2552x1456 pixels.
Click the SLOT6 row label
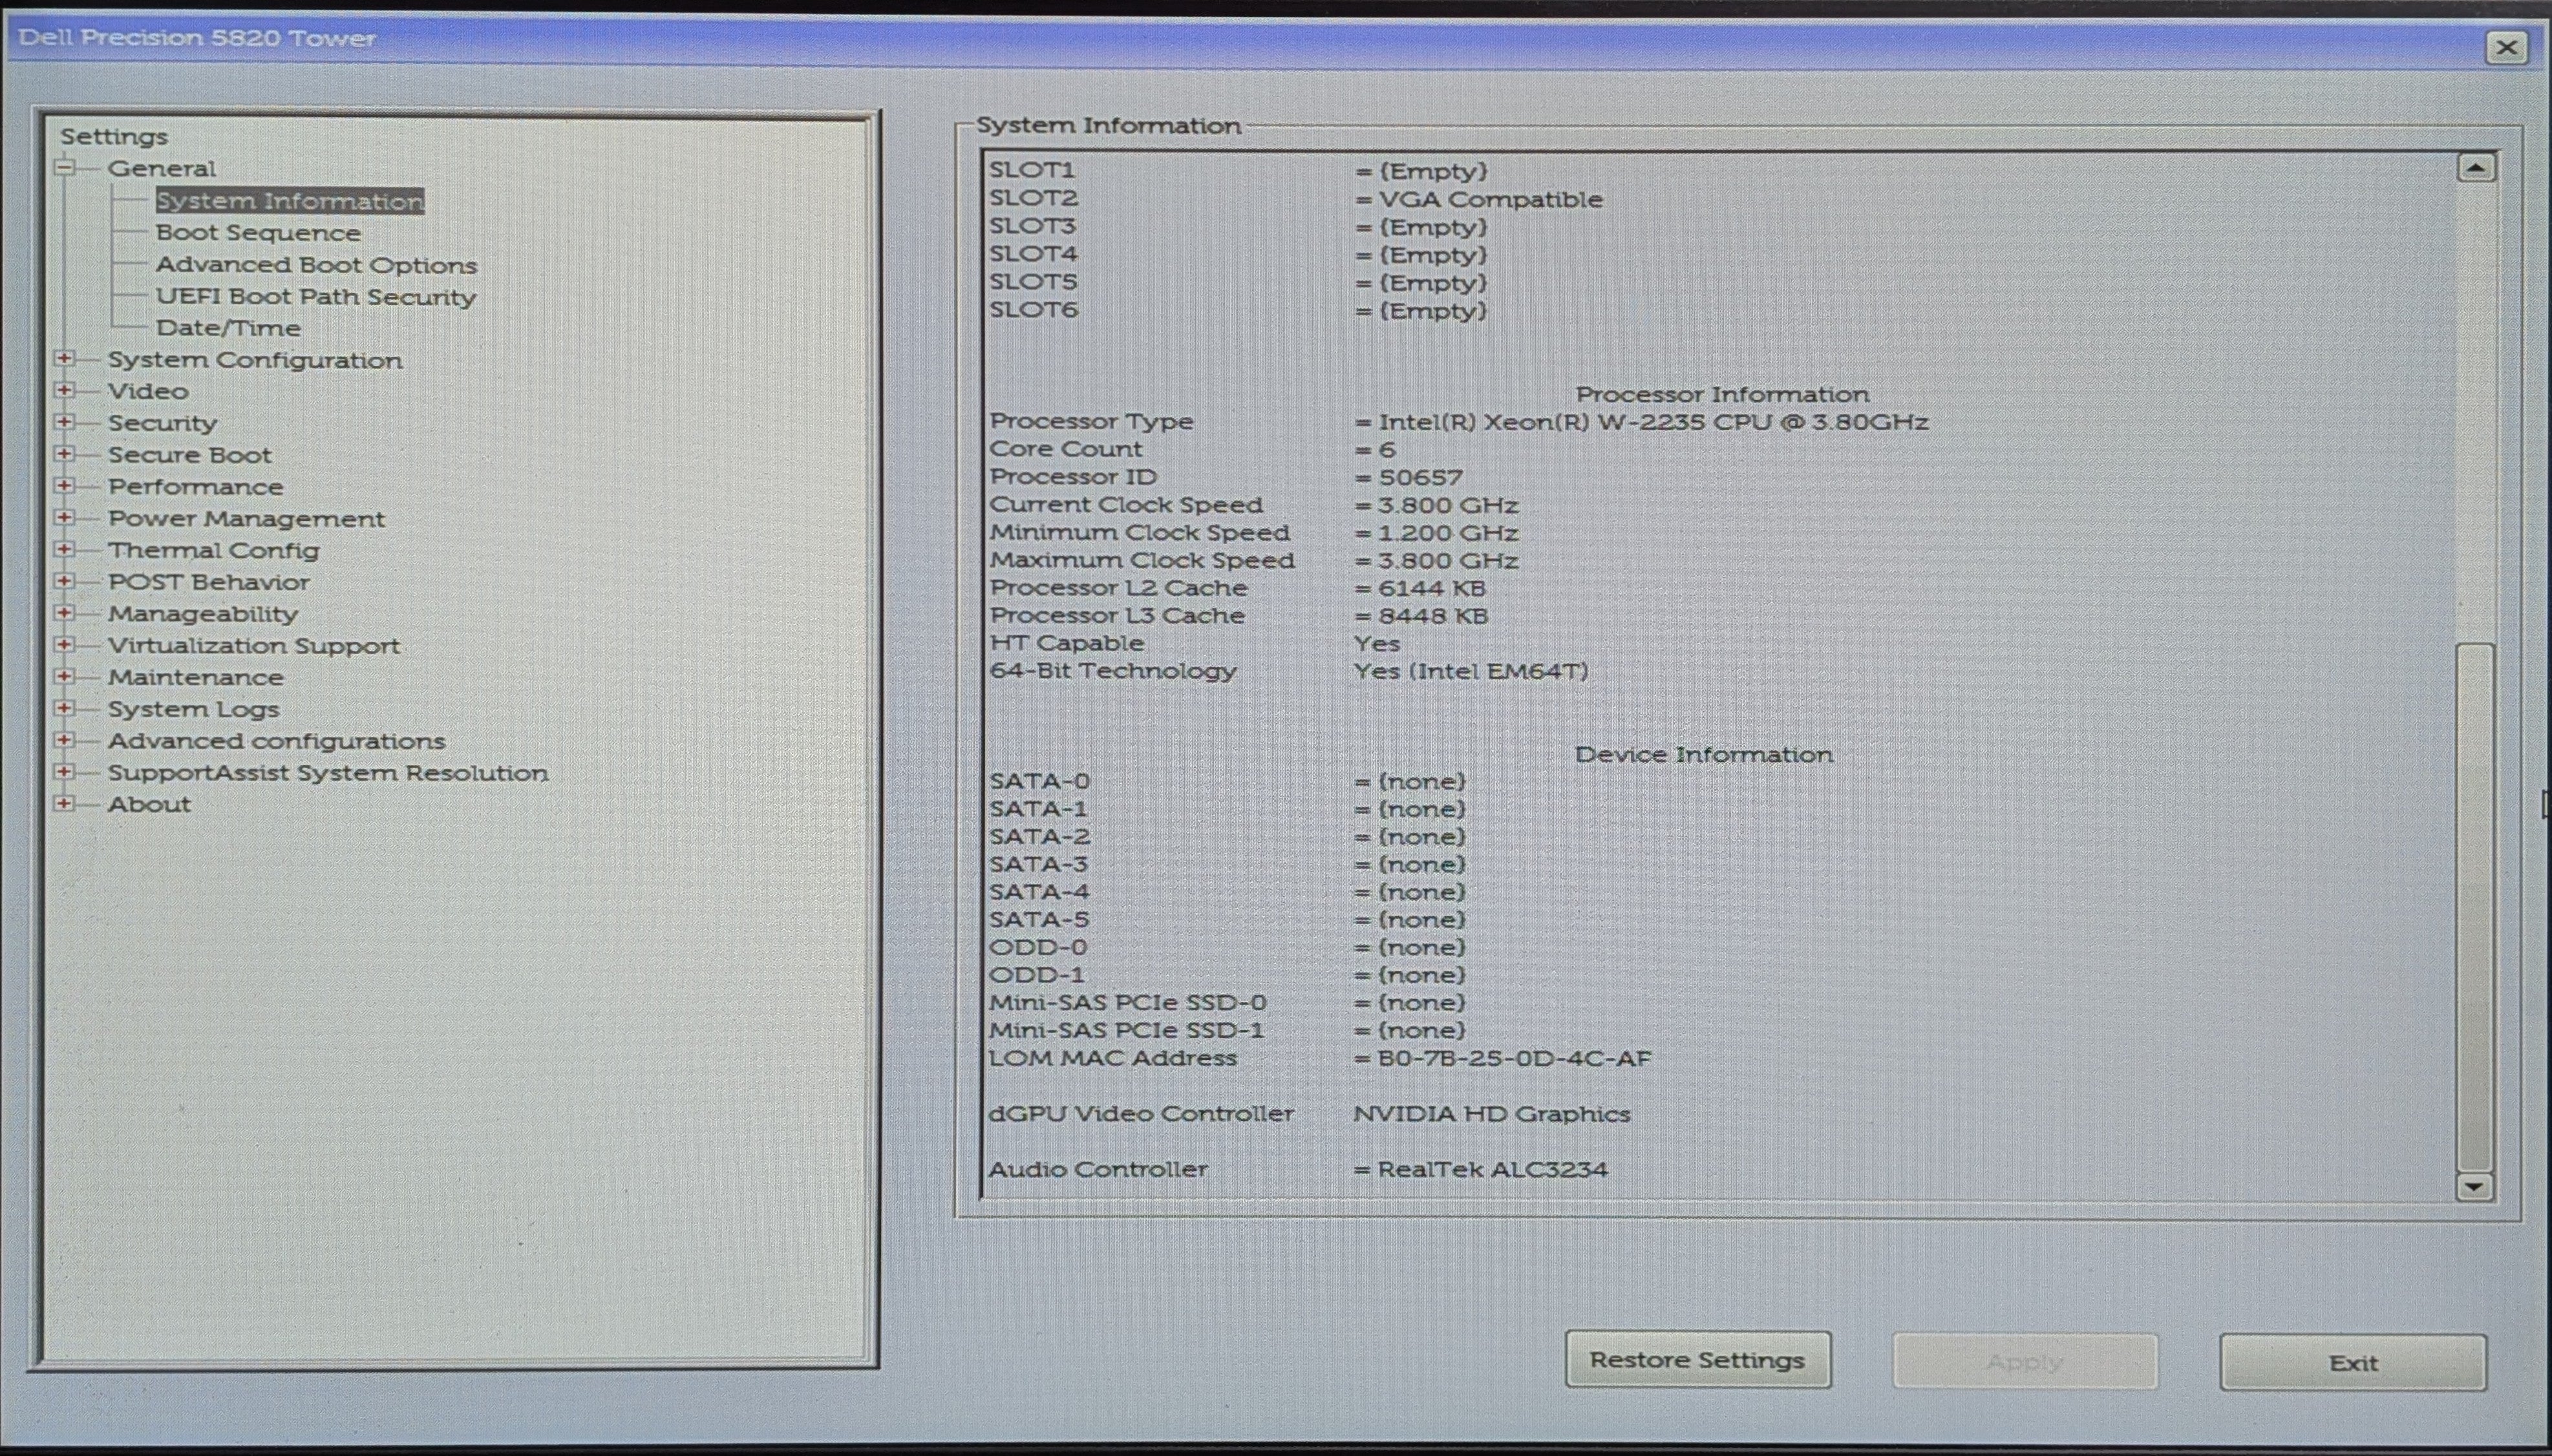point(1033,310)
